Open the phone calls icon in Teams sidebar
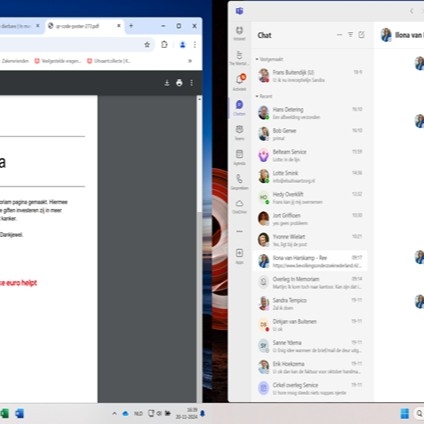The image size is (424, 424). [239, 182]
